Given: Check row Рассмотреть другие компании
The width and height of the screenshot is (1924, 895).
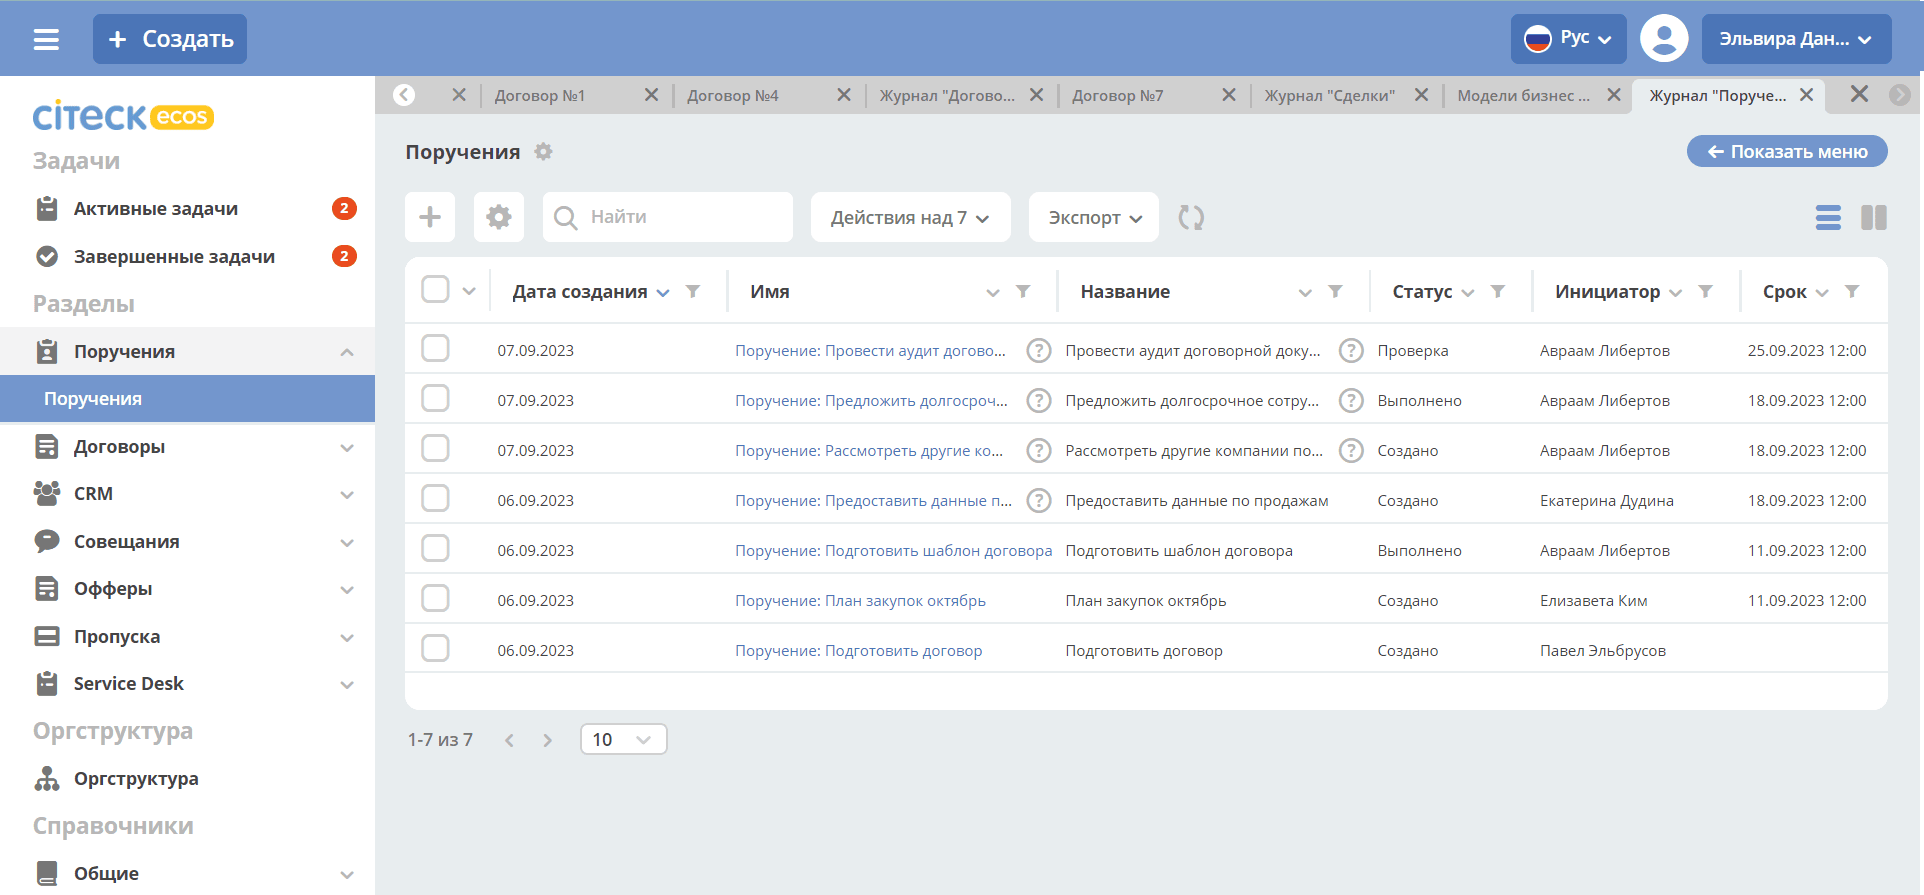Looking at the screenshot, I should coord(435,448).
